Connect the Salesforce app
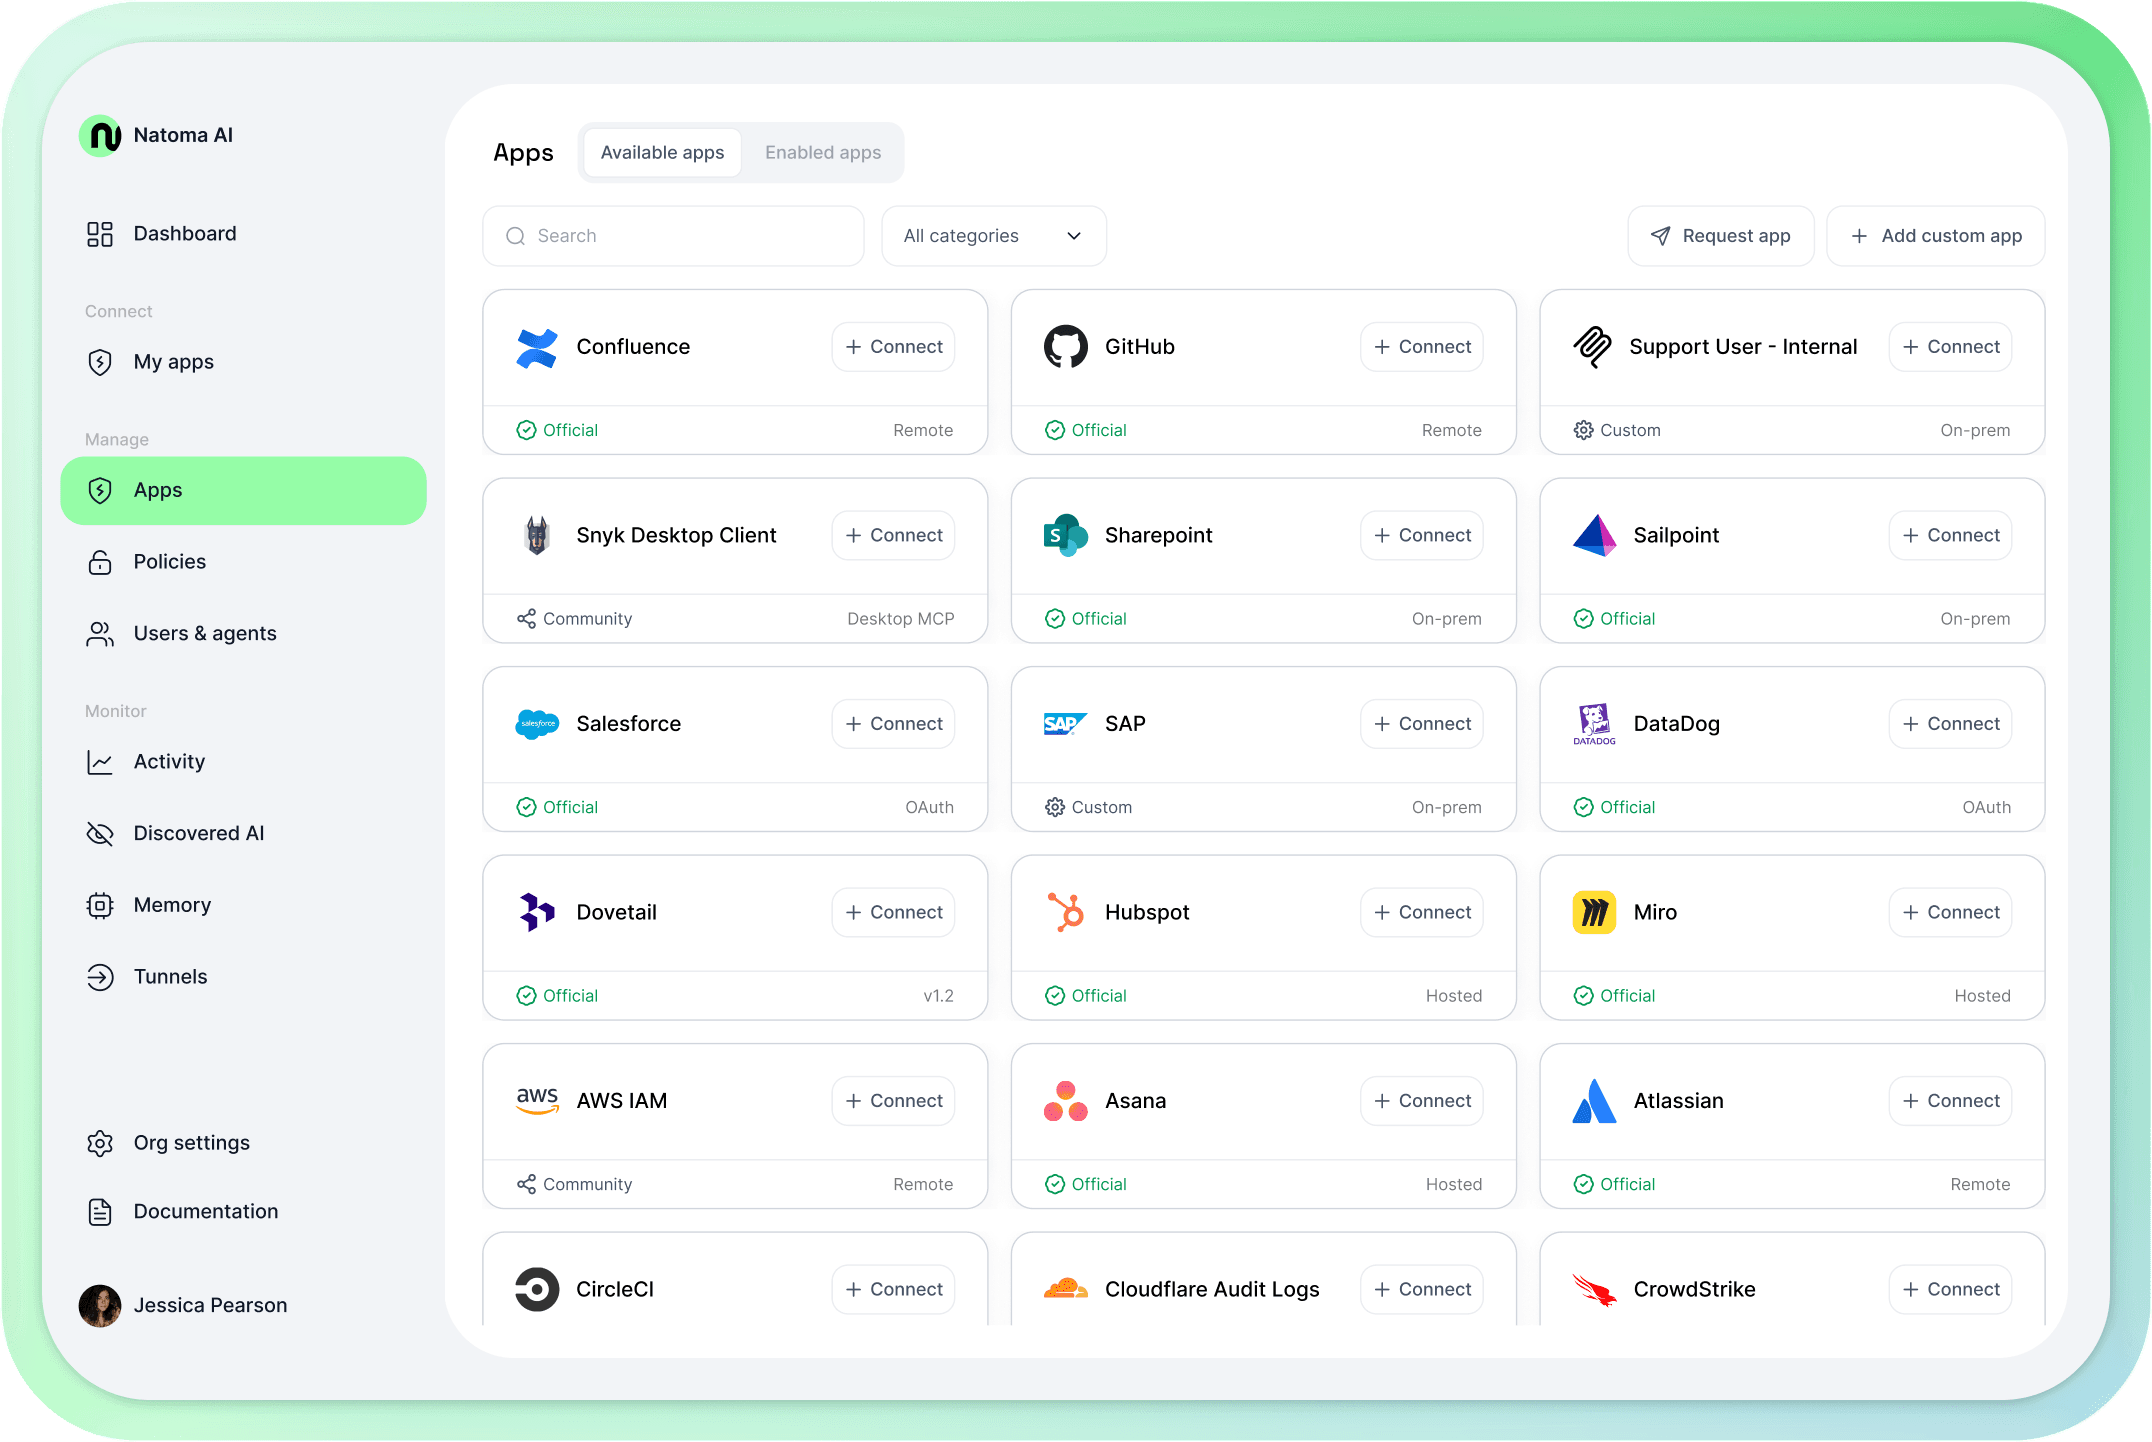Screen dimensions: 2152x1442 point(893,723)
